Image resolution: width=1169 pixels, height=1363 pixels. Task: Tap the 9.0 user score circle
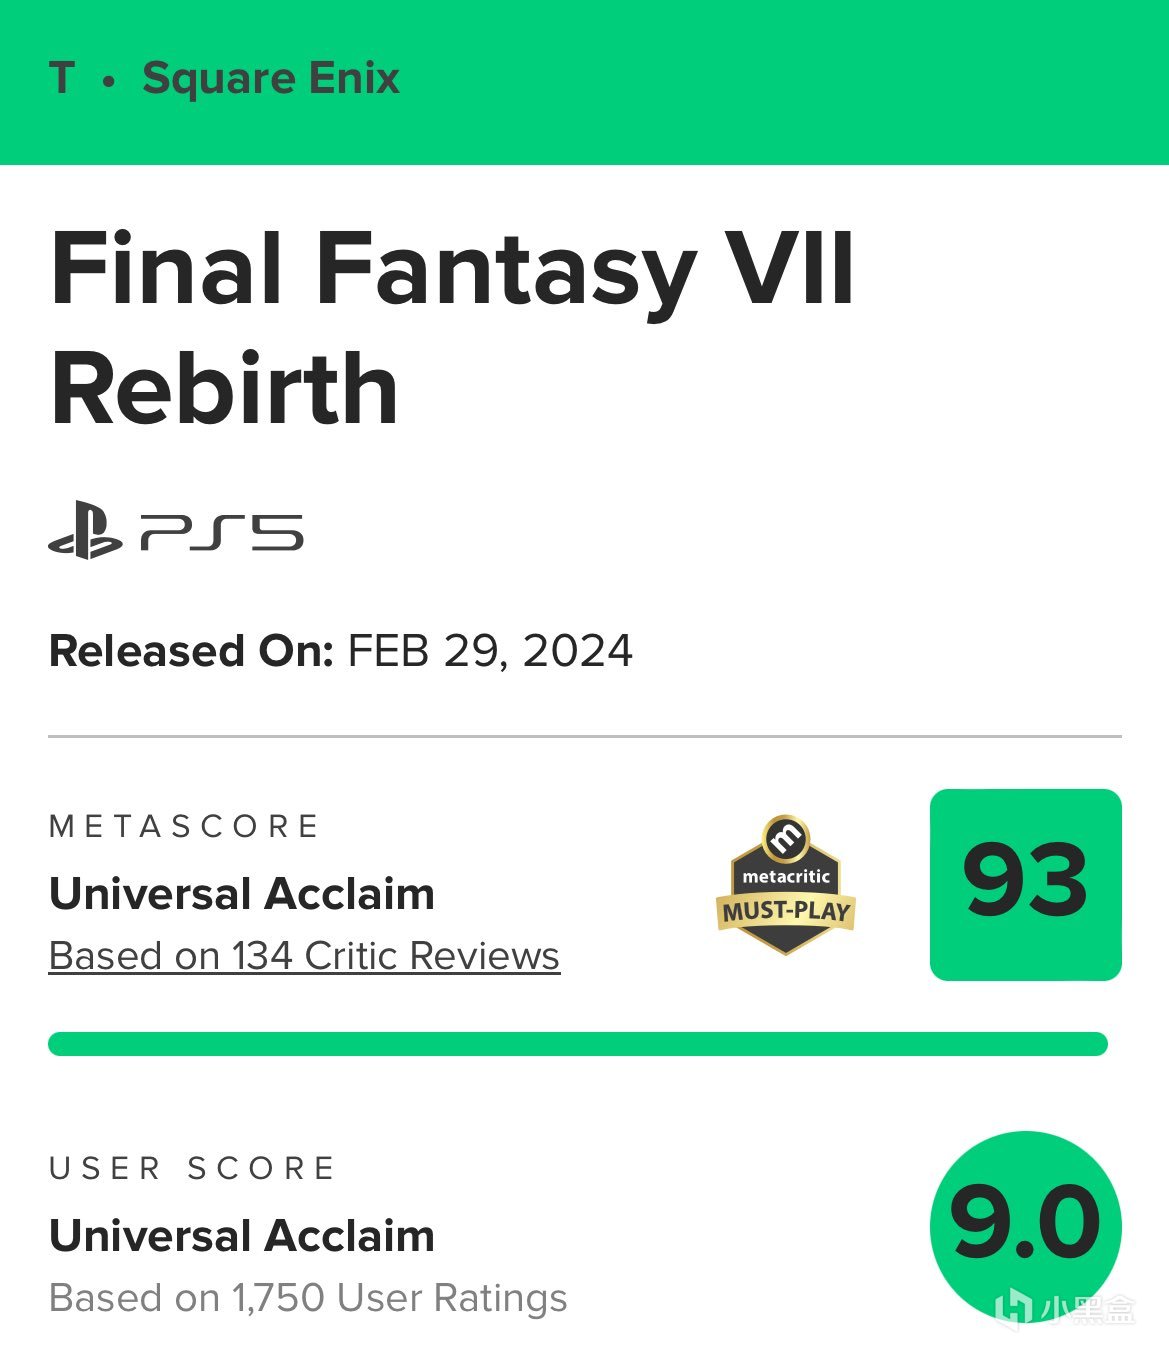pos(1025,1224)
